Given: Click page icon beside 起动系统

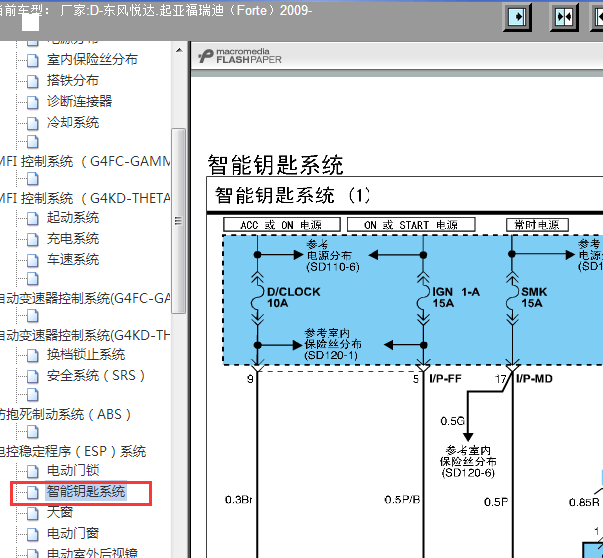Looking at the screenshot, I should coord(33,218).
